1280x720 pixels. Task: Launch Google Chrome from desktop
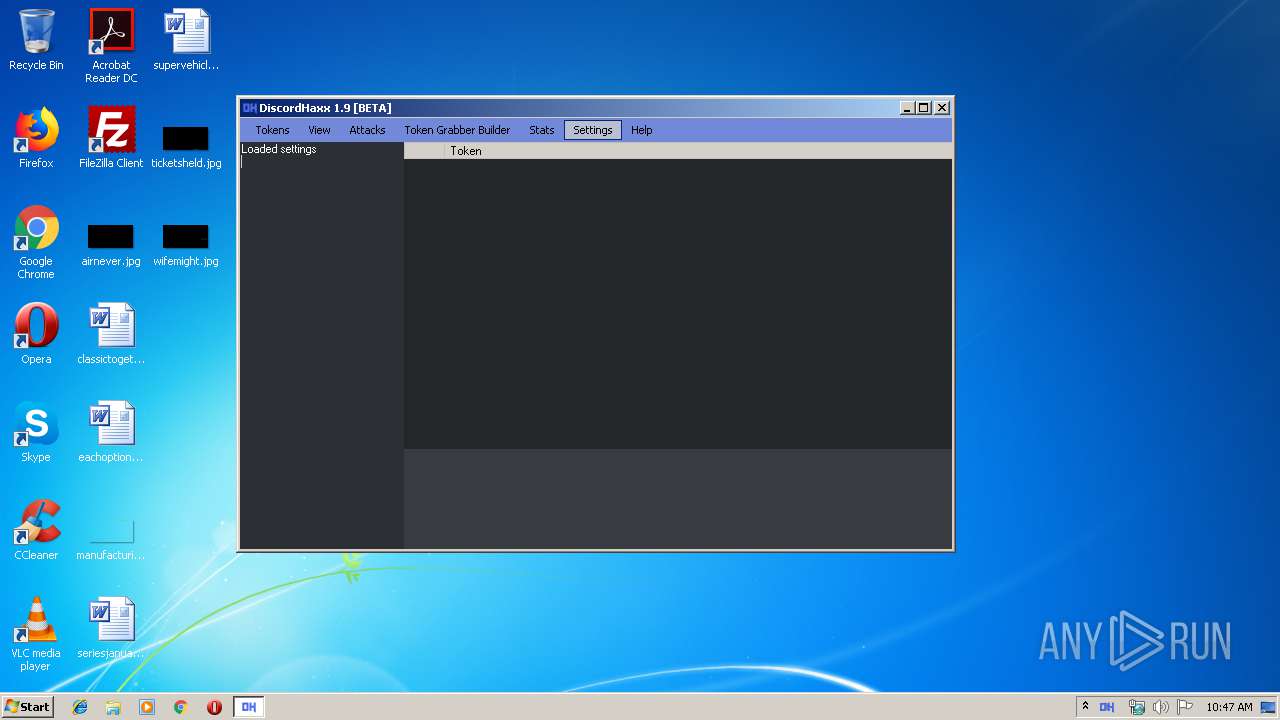[36, 243]
